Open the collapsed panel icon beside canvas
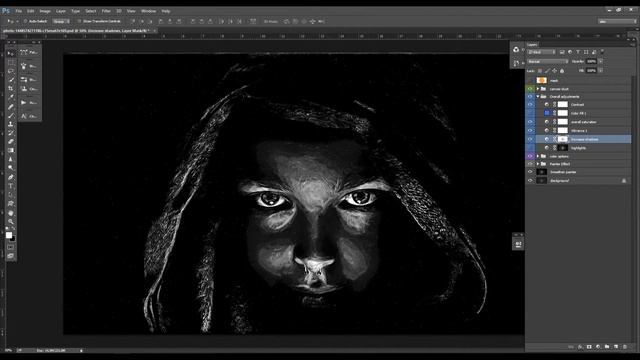This screenshot has width=640, height=360. [x=518, y=244]
